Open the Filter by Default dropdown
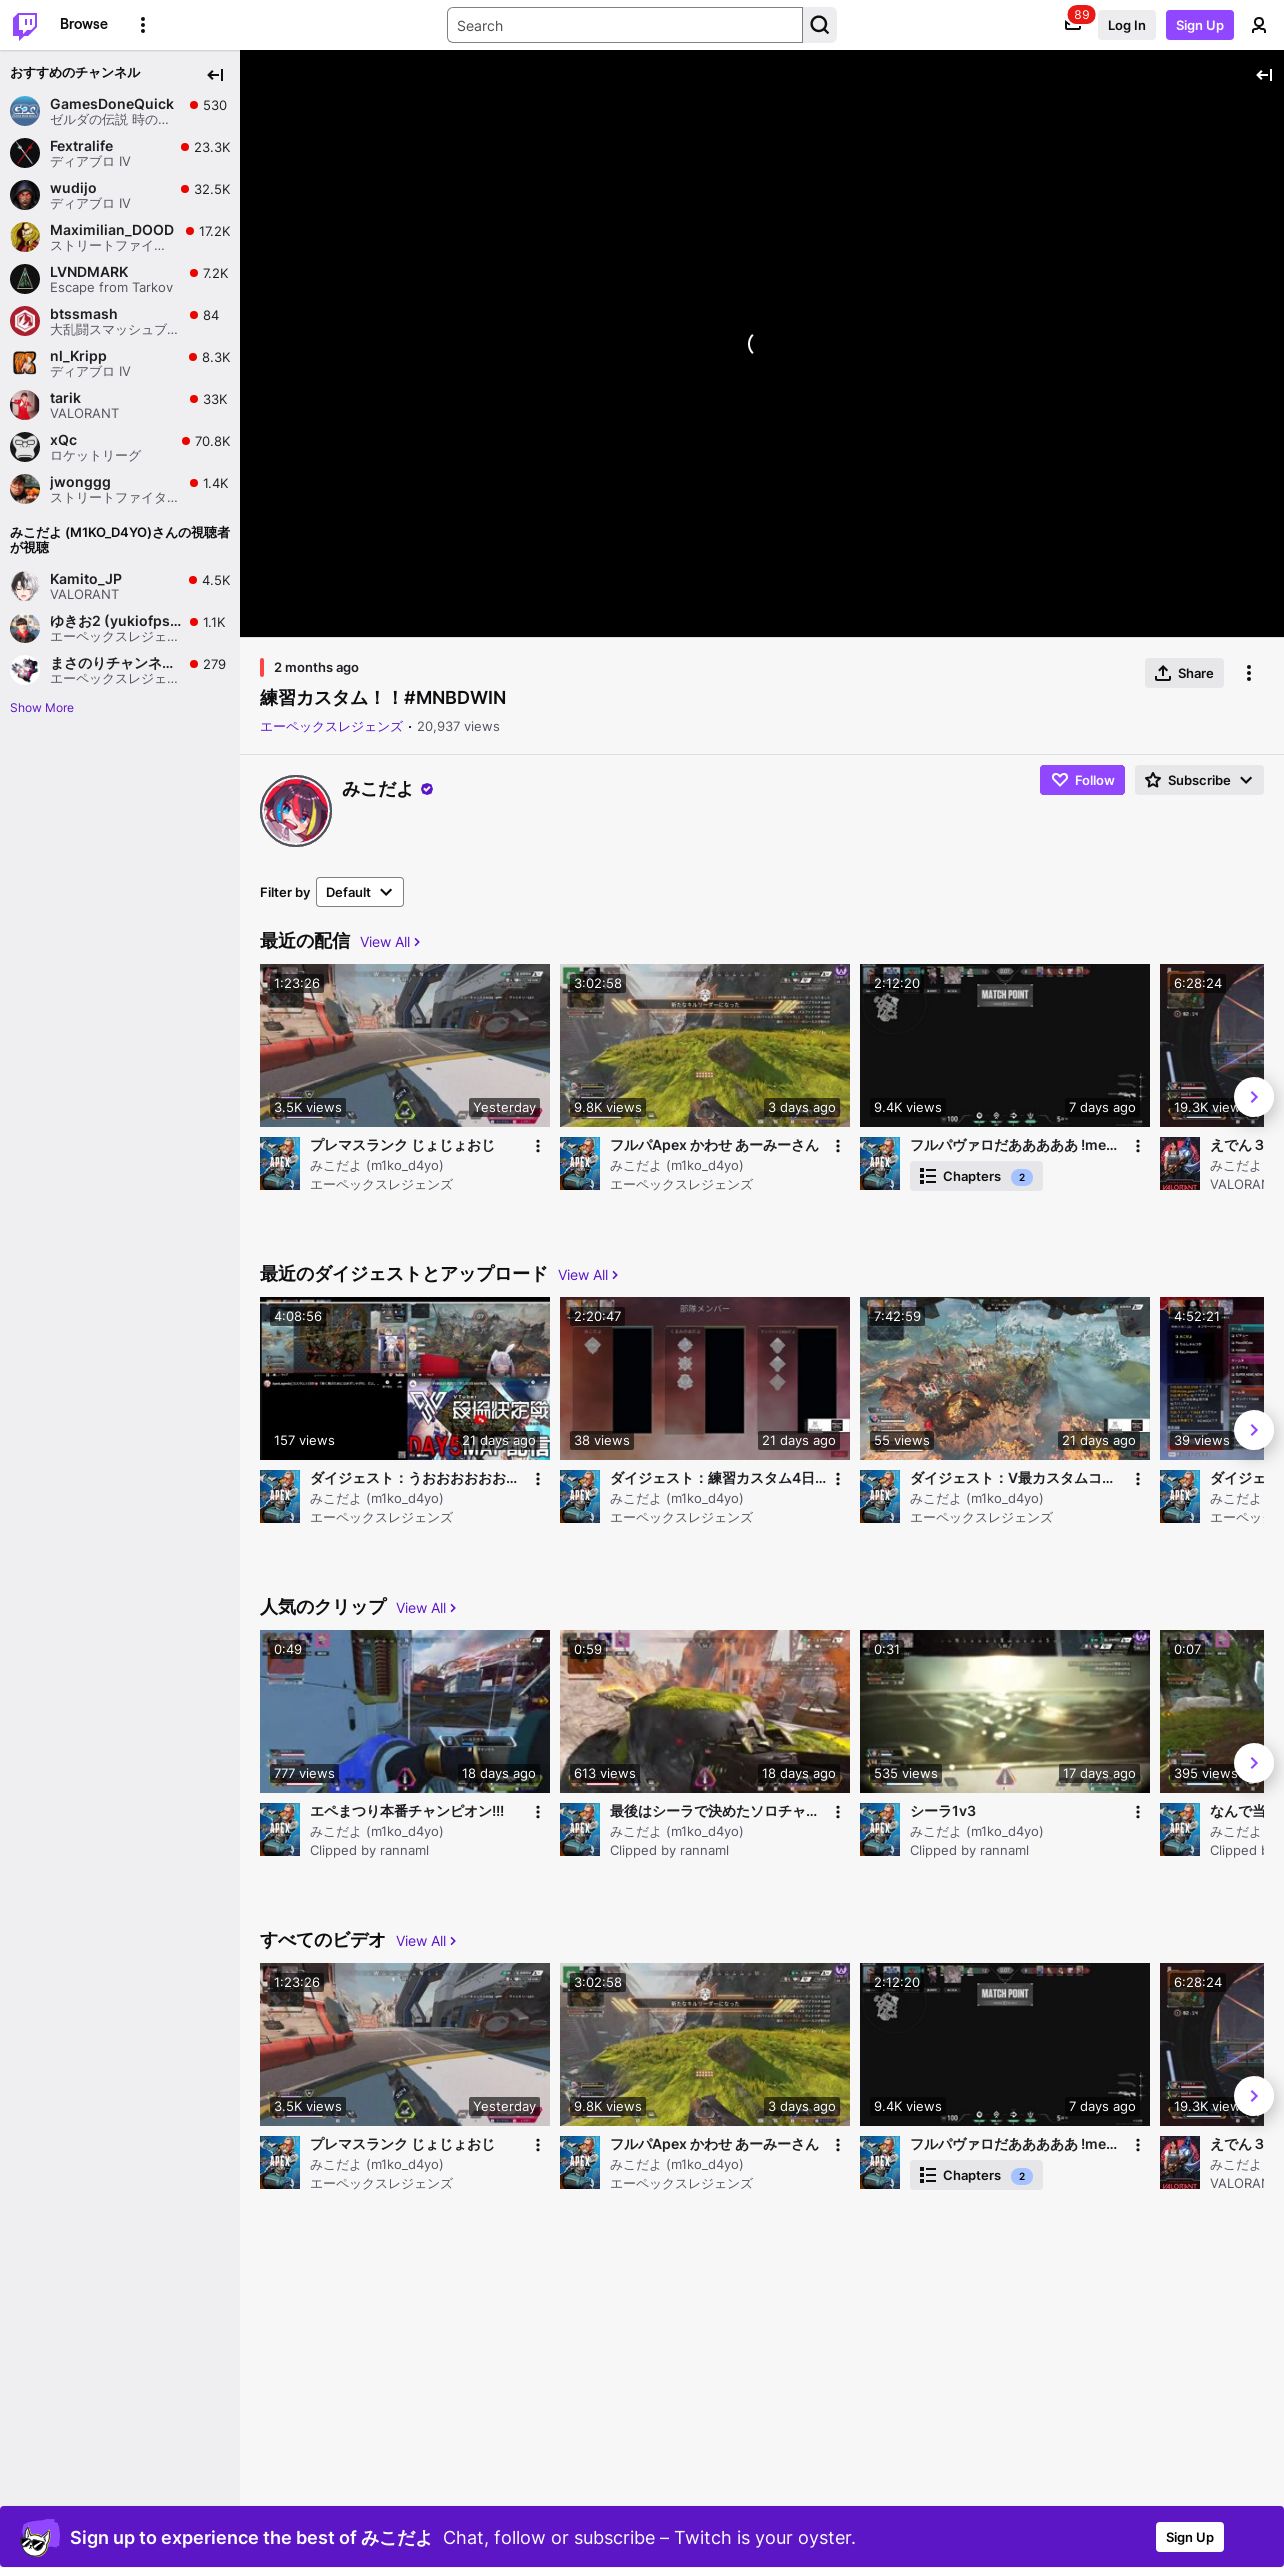The image size is (1284, 2568). point(360,892)
